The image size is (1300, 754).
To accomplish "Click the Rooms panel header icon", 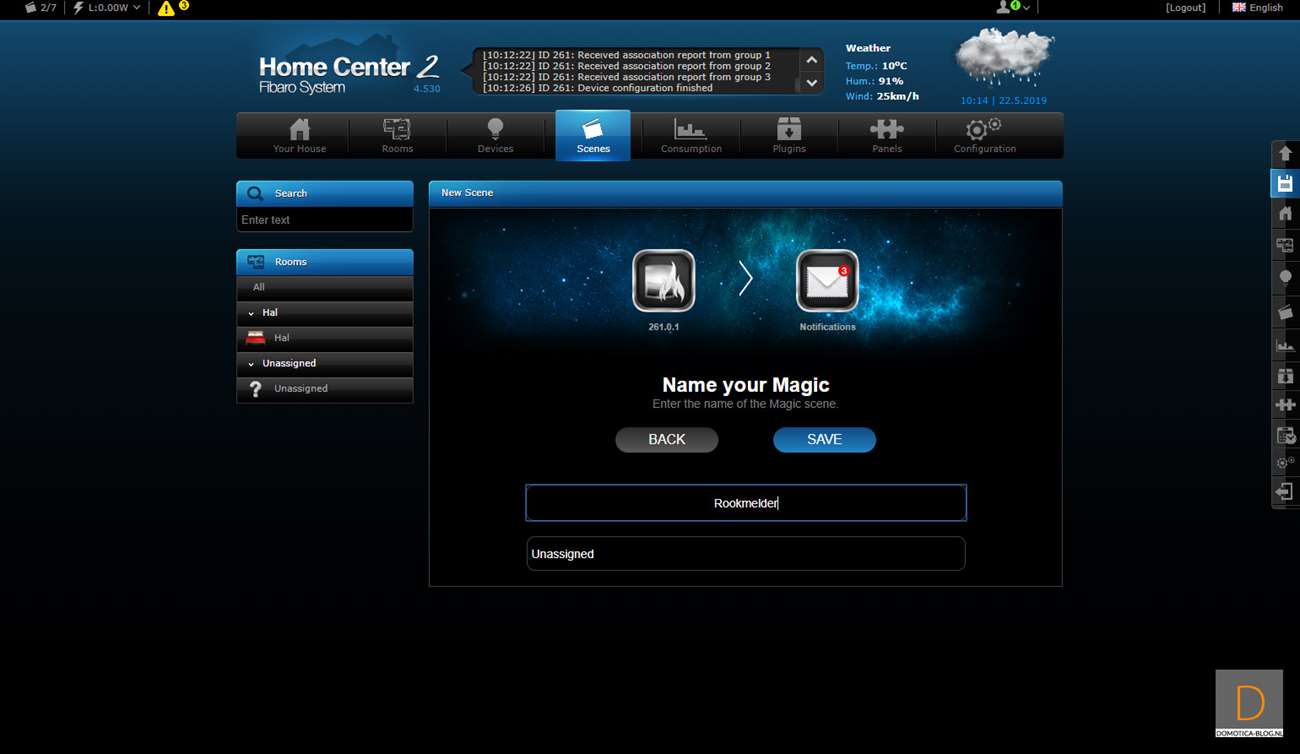I will tap(256, 262).
